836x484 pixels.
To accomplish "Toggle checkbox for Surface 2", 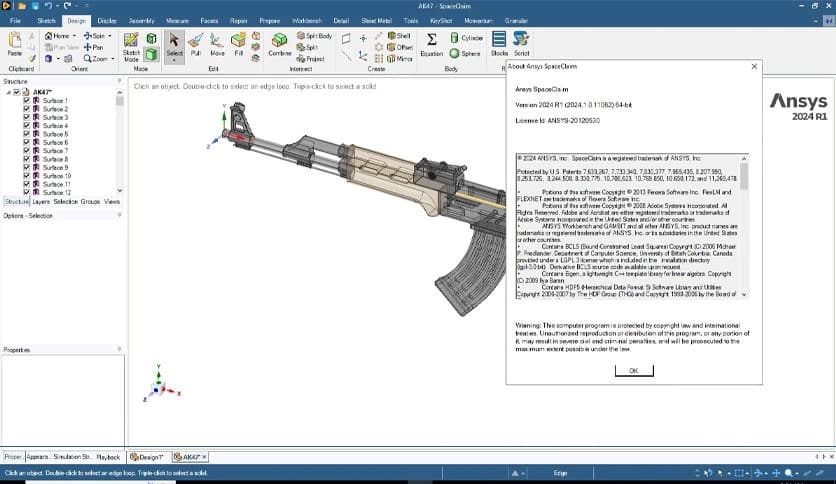I will (x=27, y=109).
